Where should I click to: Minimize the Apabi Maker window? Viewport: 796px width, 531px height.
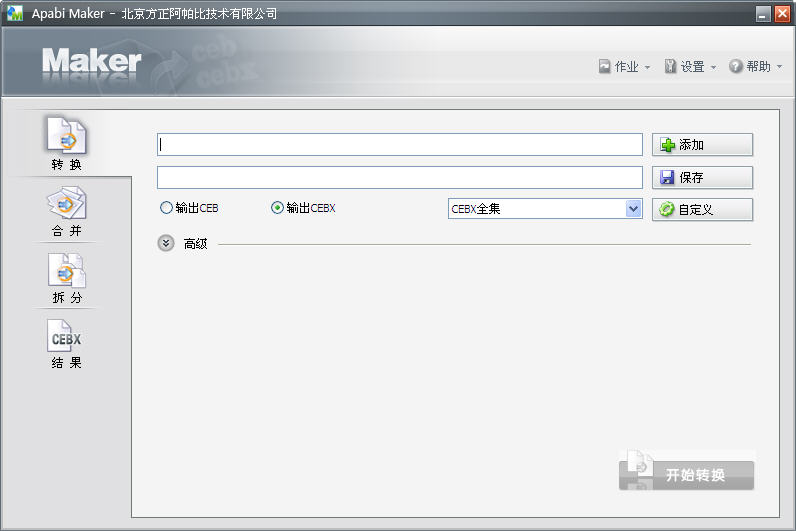point(763,14)
